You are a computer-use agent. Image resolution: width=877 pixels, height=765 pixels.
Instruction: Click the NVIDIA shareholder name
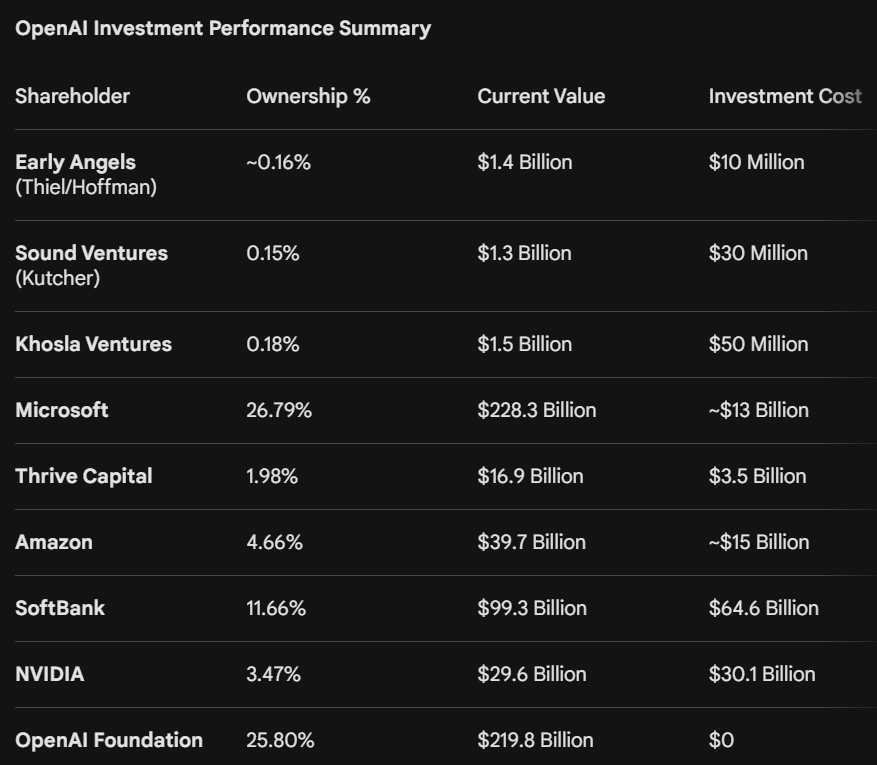pyautogui.click(x=50, y=674)
